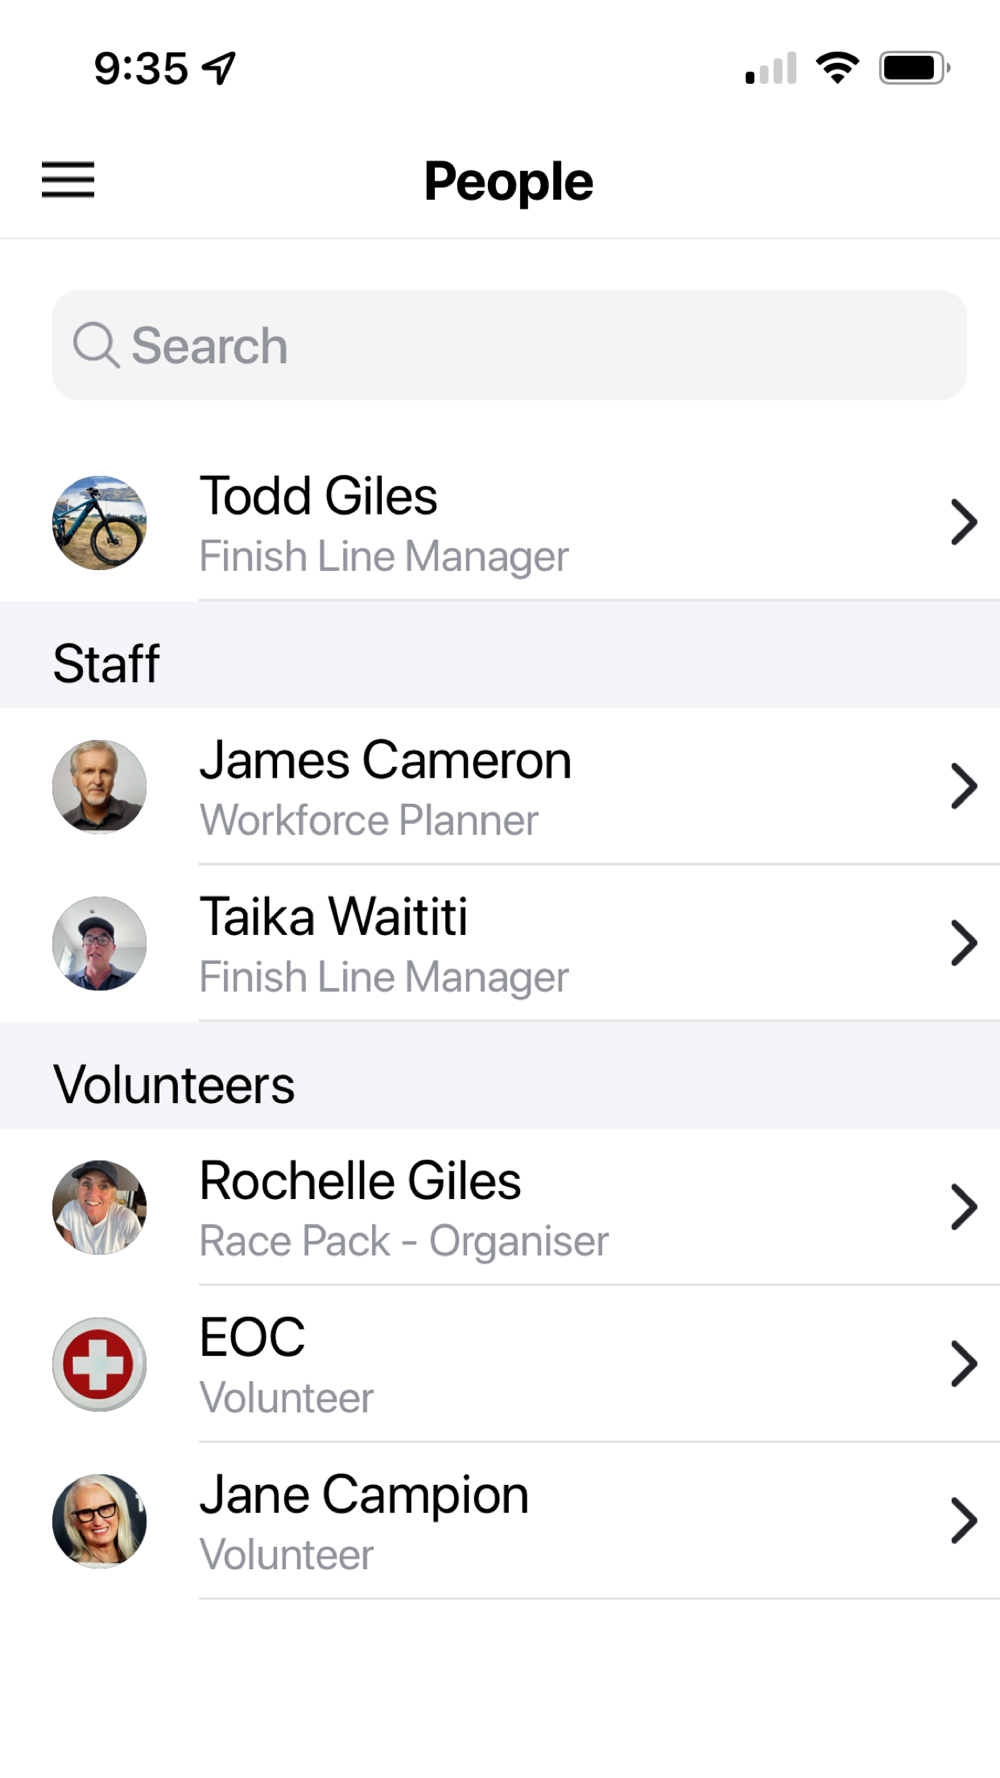Tap Rochelle Giles' profile photo
Screen dimensions: 1000x1778
99,1207
